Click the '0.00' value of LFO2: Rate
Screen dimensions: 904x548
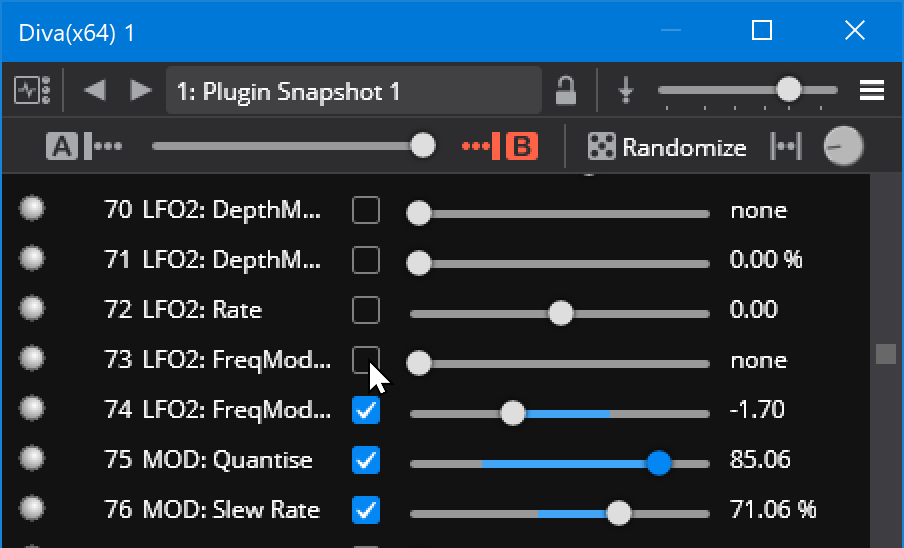pyautogui.click(x=754, y=310)
